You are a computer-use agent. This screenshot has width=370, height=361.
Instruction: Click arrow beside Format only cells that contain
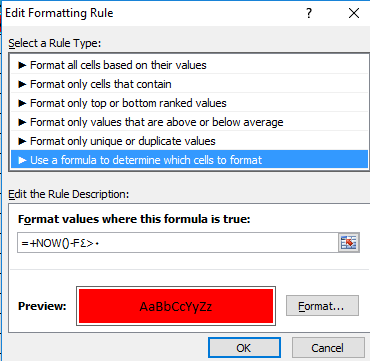(x=22, y=84)
